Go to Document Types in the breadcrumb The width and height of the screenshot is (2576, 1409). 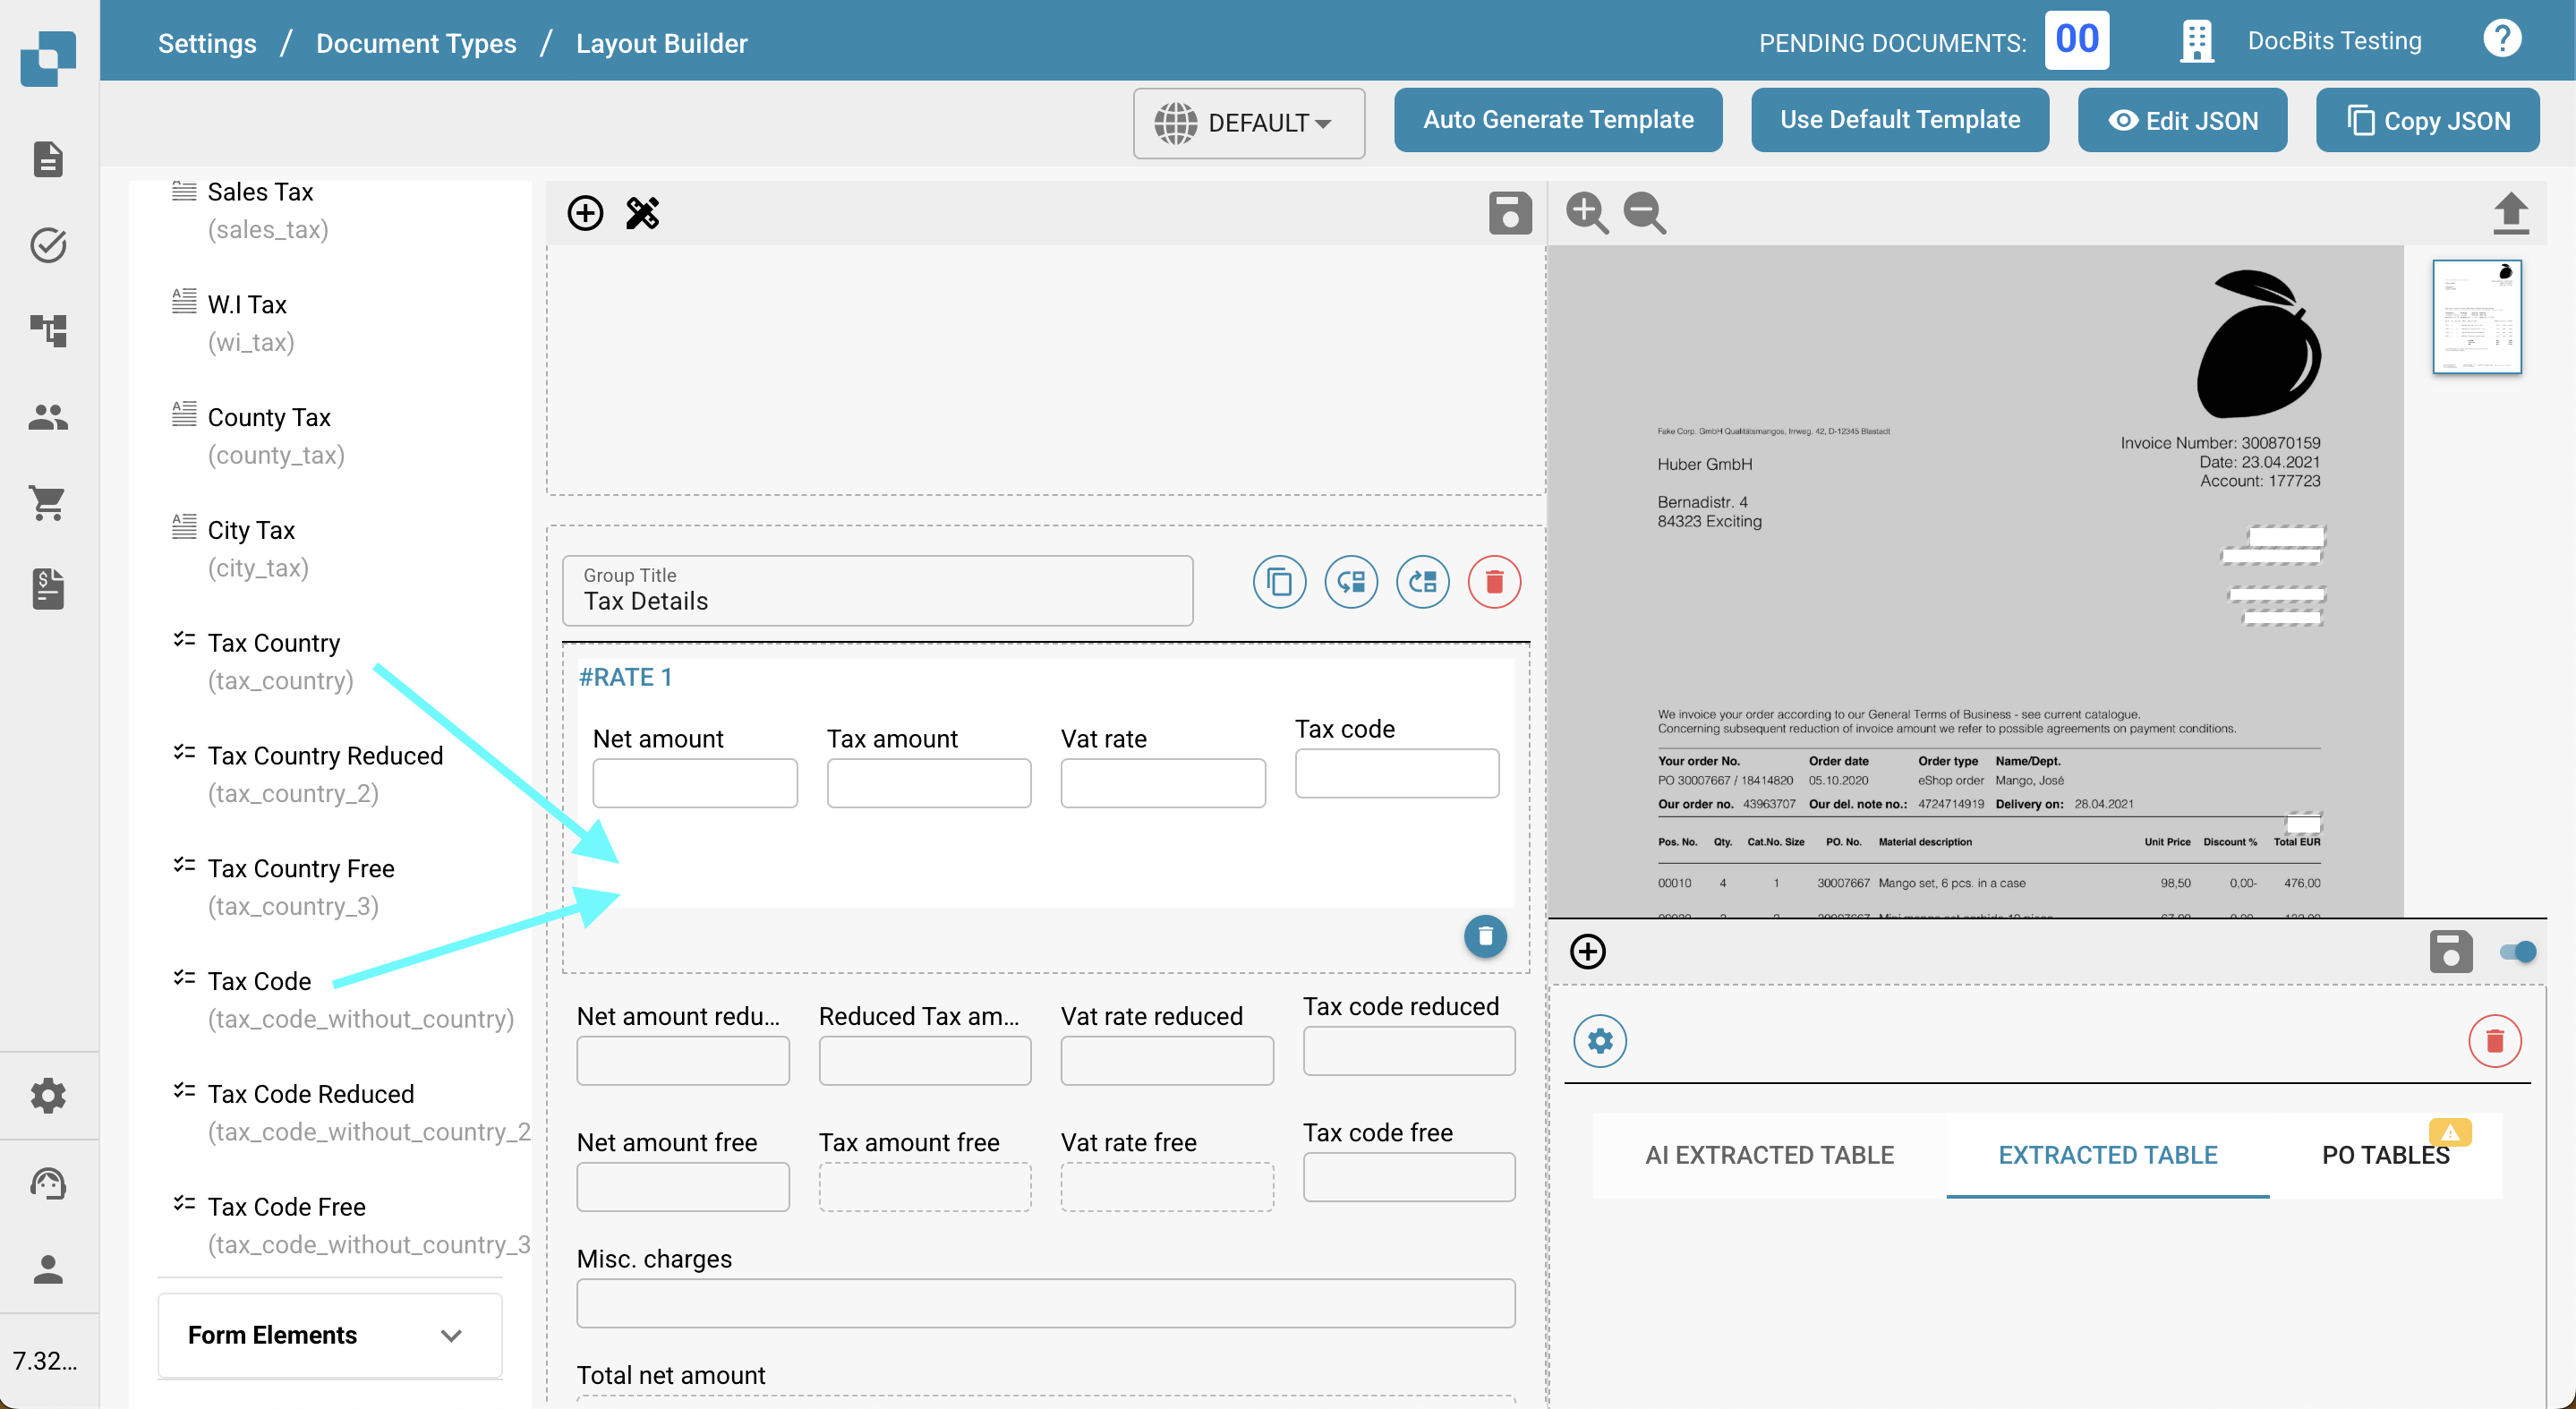(x=416, y=43)
